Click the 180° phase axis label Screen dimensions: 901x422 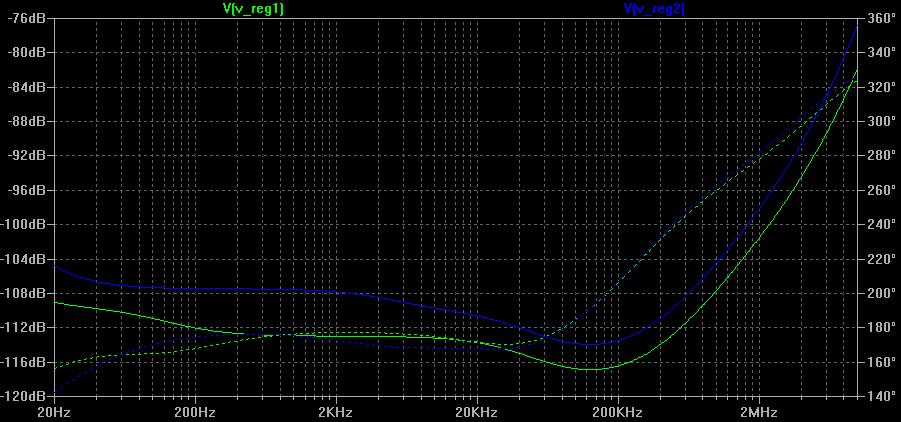(x=881, y=327)
